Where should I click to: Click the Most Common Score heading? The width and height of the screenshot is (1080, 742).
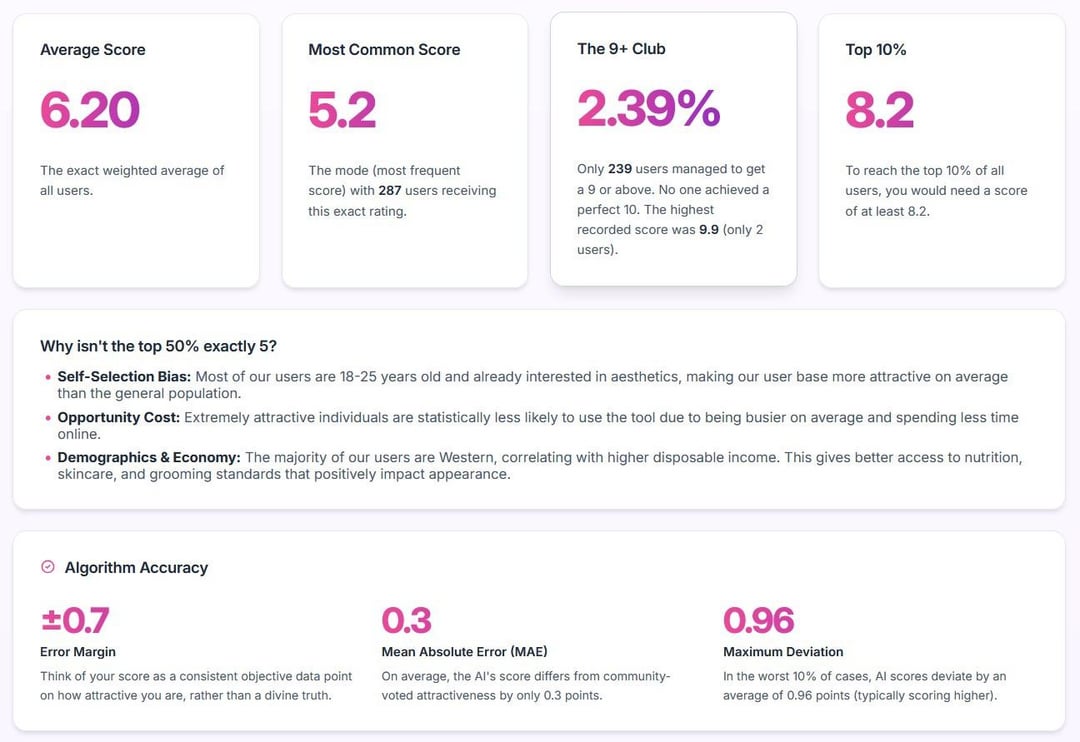coord(384,50)
